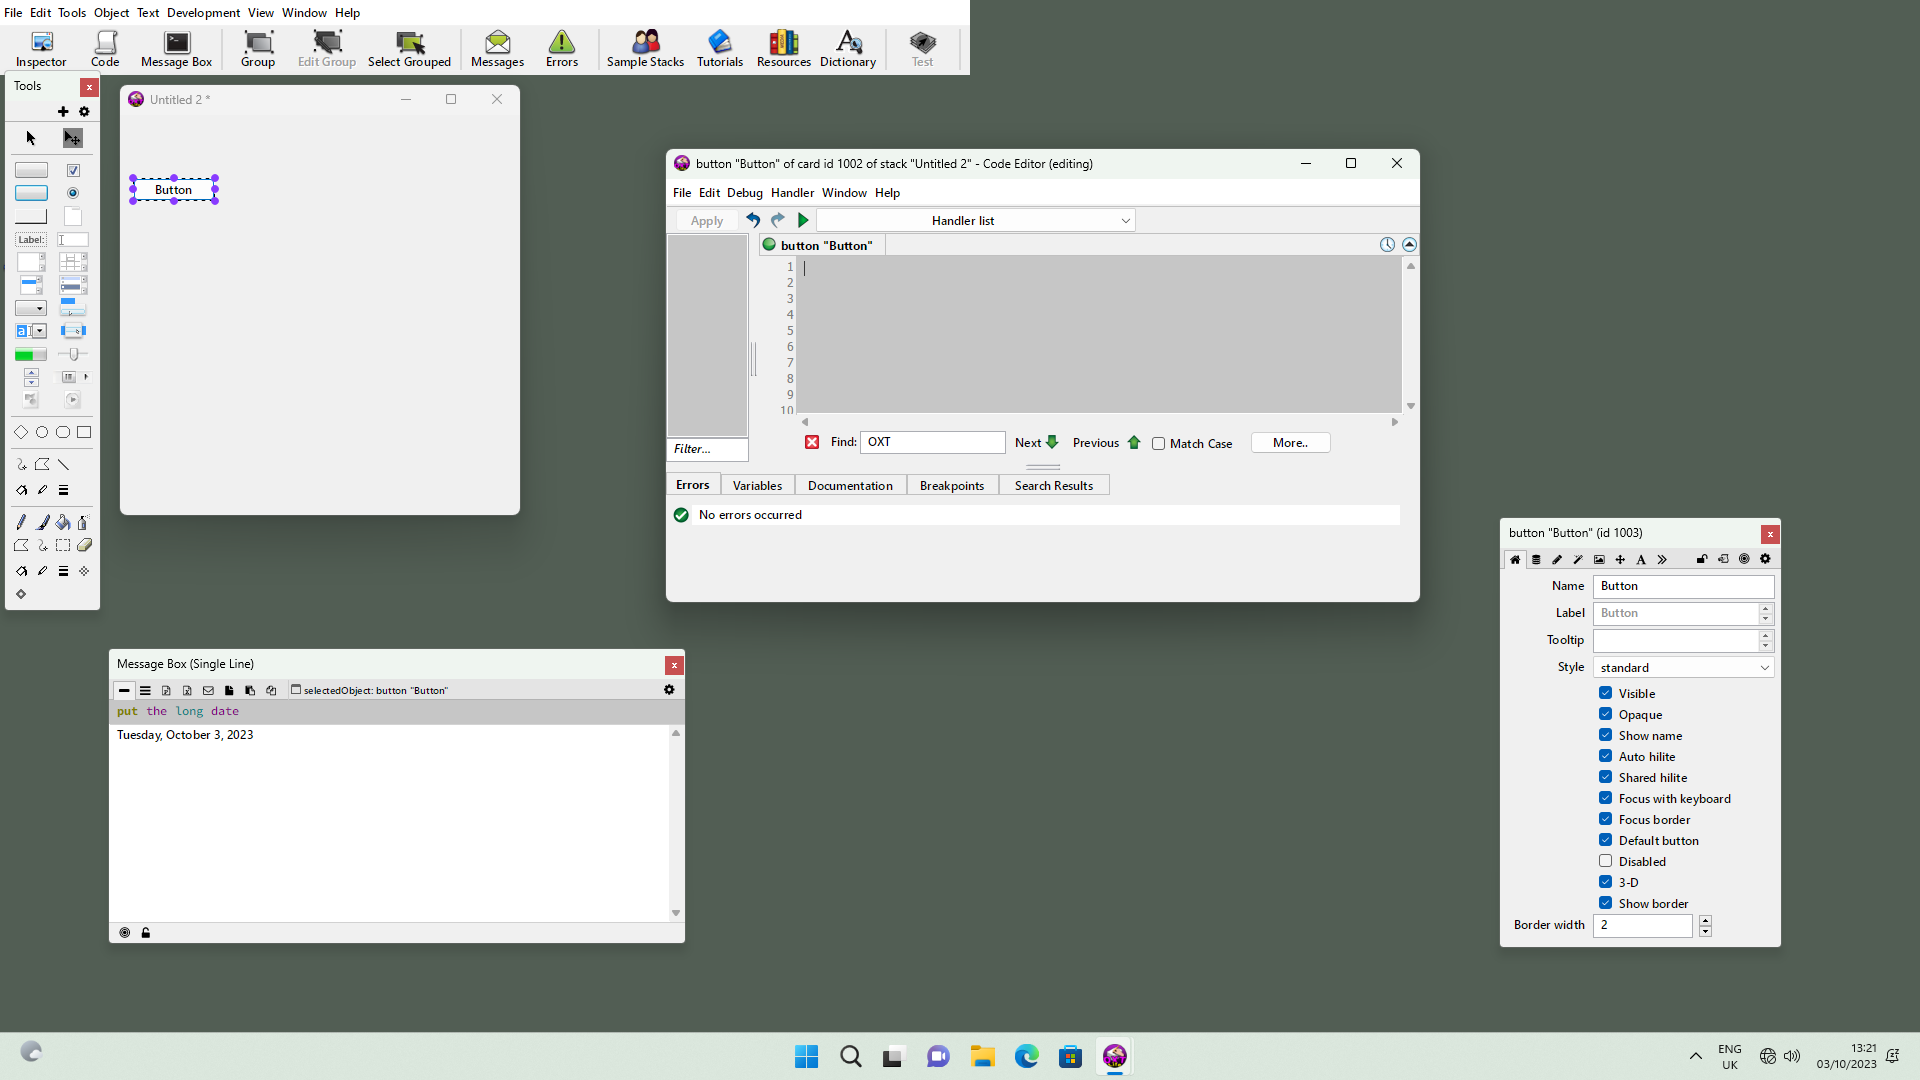The height and width of the screenshot is (1080, 1920).
Task: Click the redo arrow in Code Editor
Action: [778, 220]
